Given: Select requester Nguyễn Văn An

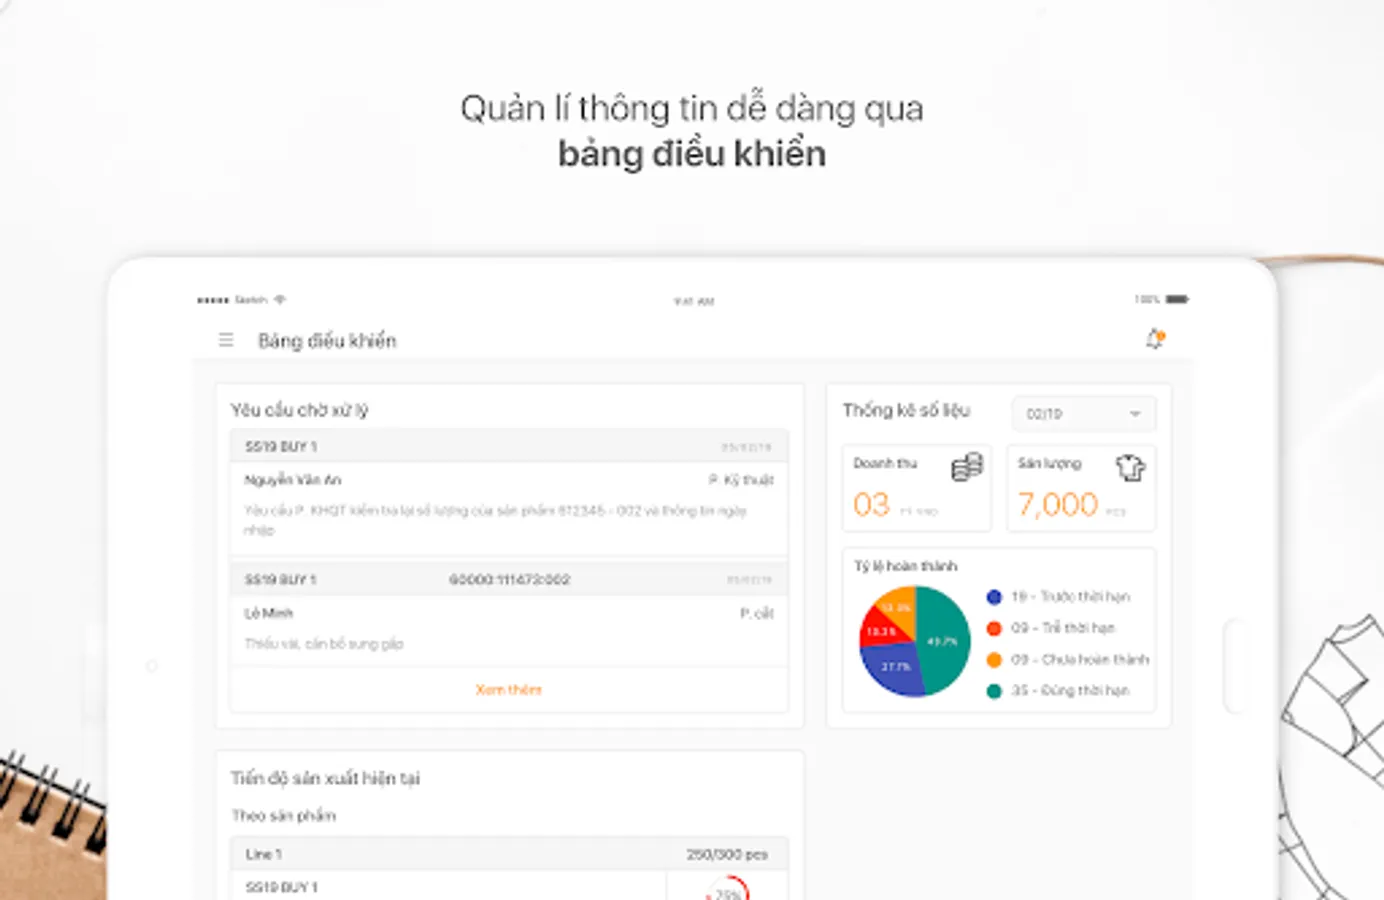Looking at the screenshot, I should pyautogui.click(x=293, y=480).
